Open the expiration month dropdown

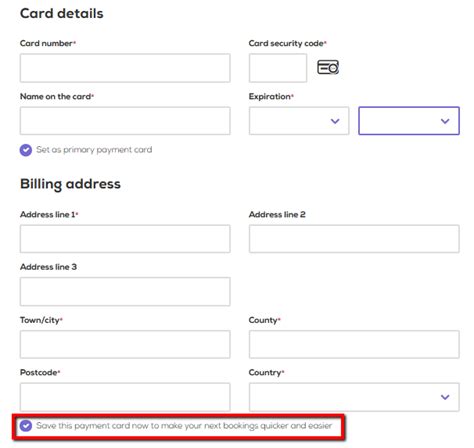tap(299, 121)
